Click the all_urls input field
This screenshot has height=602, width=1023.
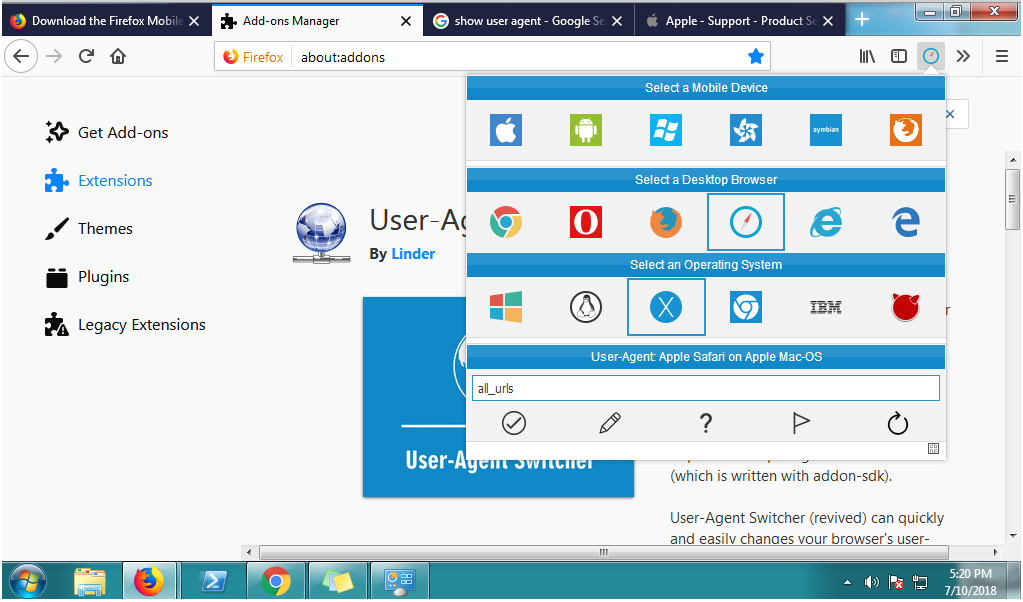[706, 388]
